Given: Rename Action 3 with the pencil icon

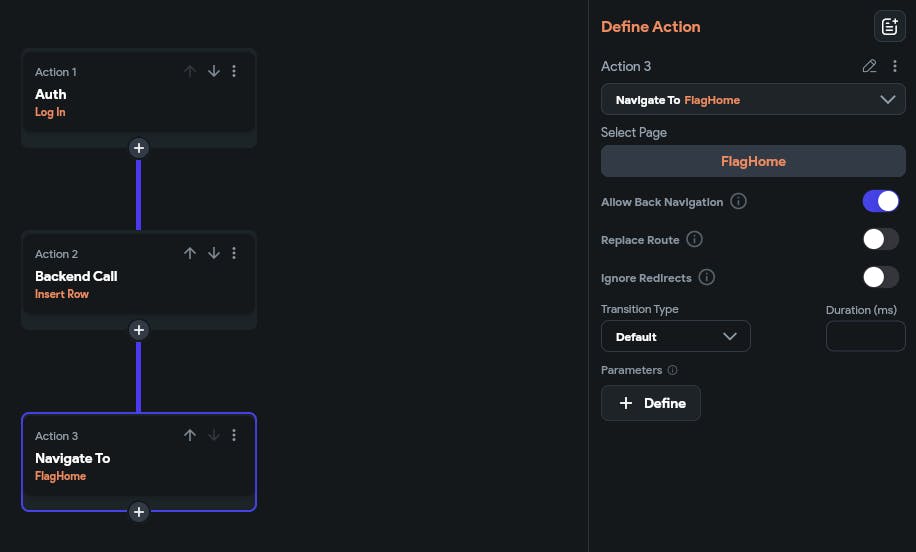Looking at the screenshot, I should click(869, 66).
